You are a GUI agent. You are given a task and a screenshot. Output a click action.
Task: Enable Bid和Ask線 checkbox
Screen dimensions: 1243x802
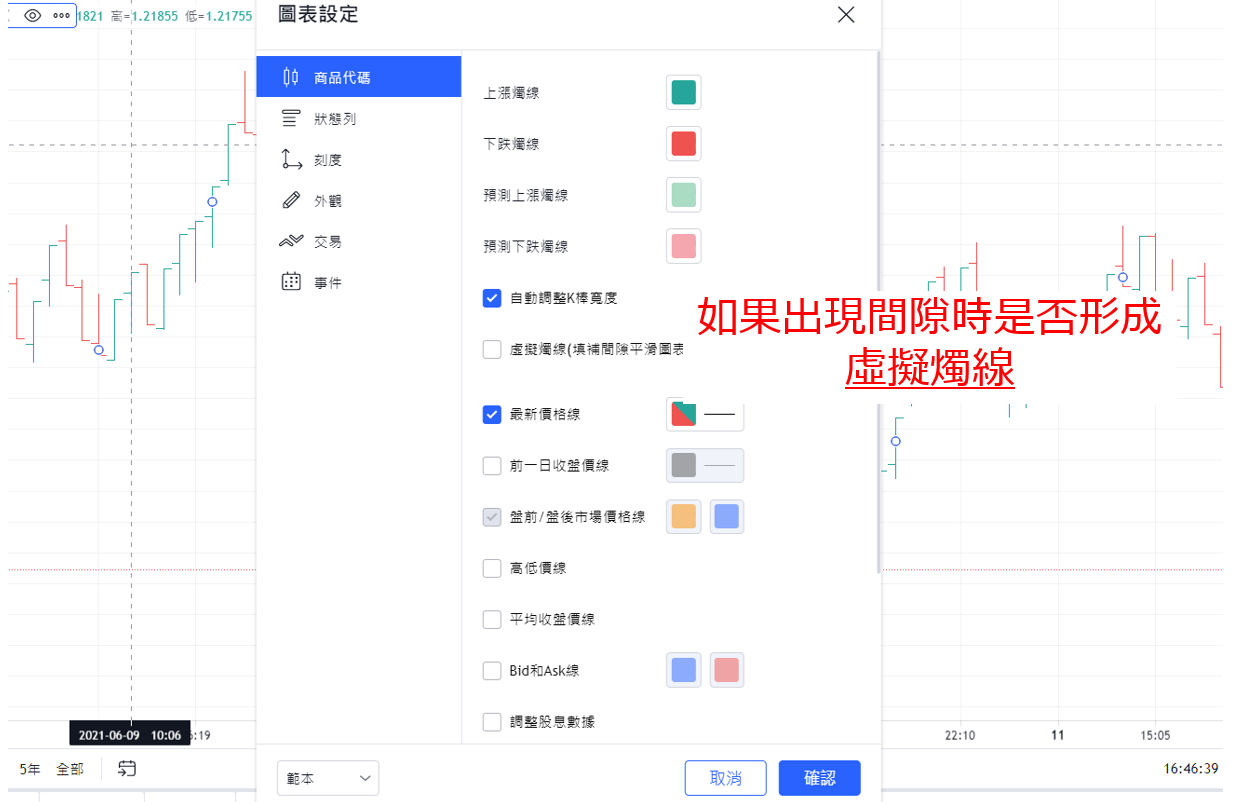(492, 670)
